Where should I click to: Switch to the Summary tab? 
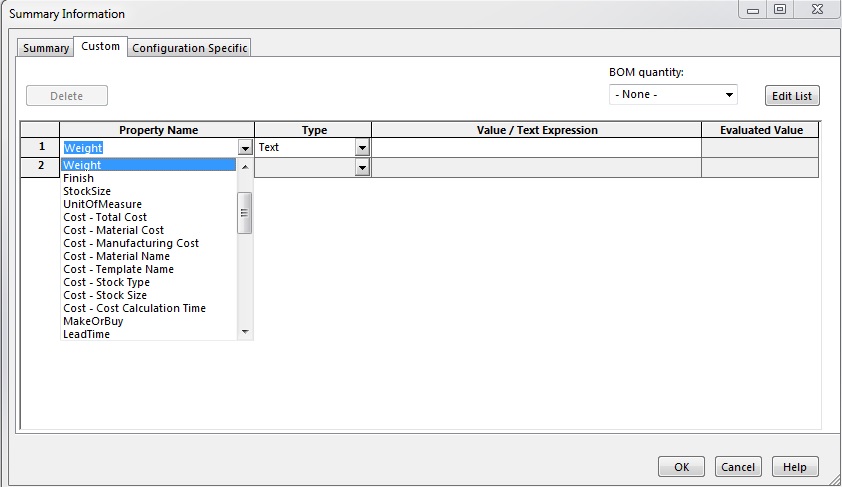pyautogui.click(x=46, y=48)
